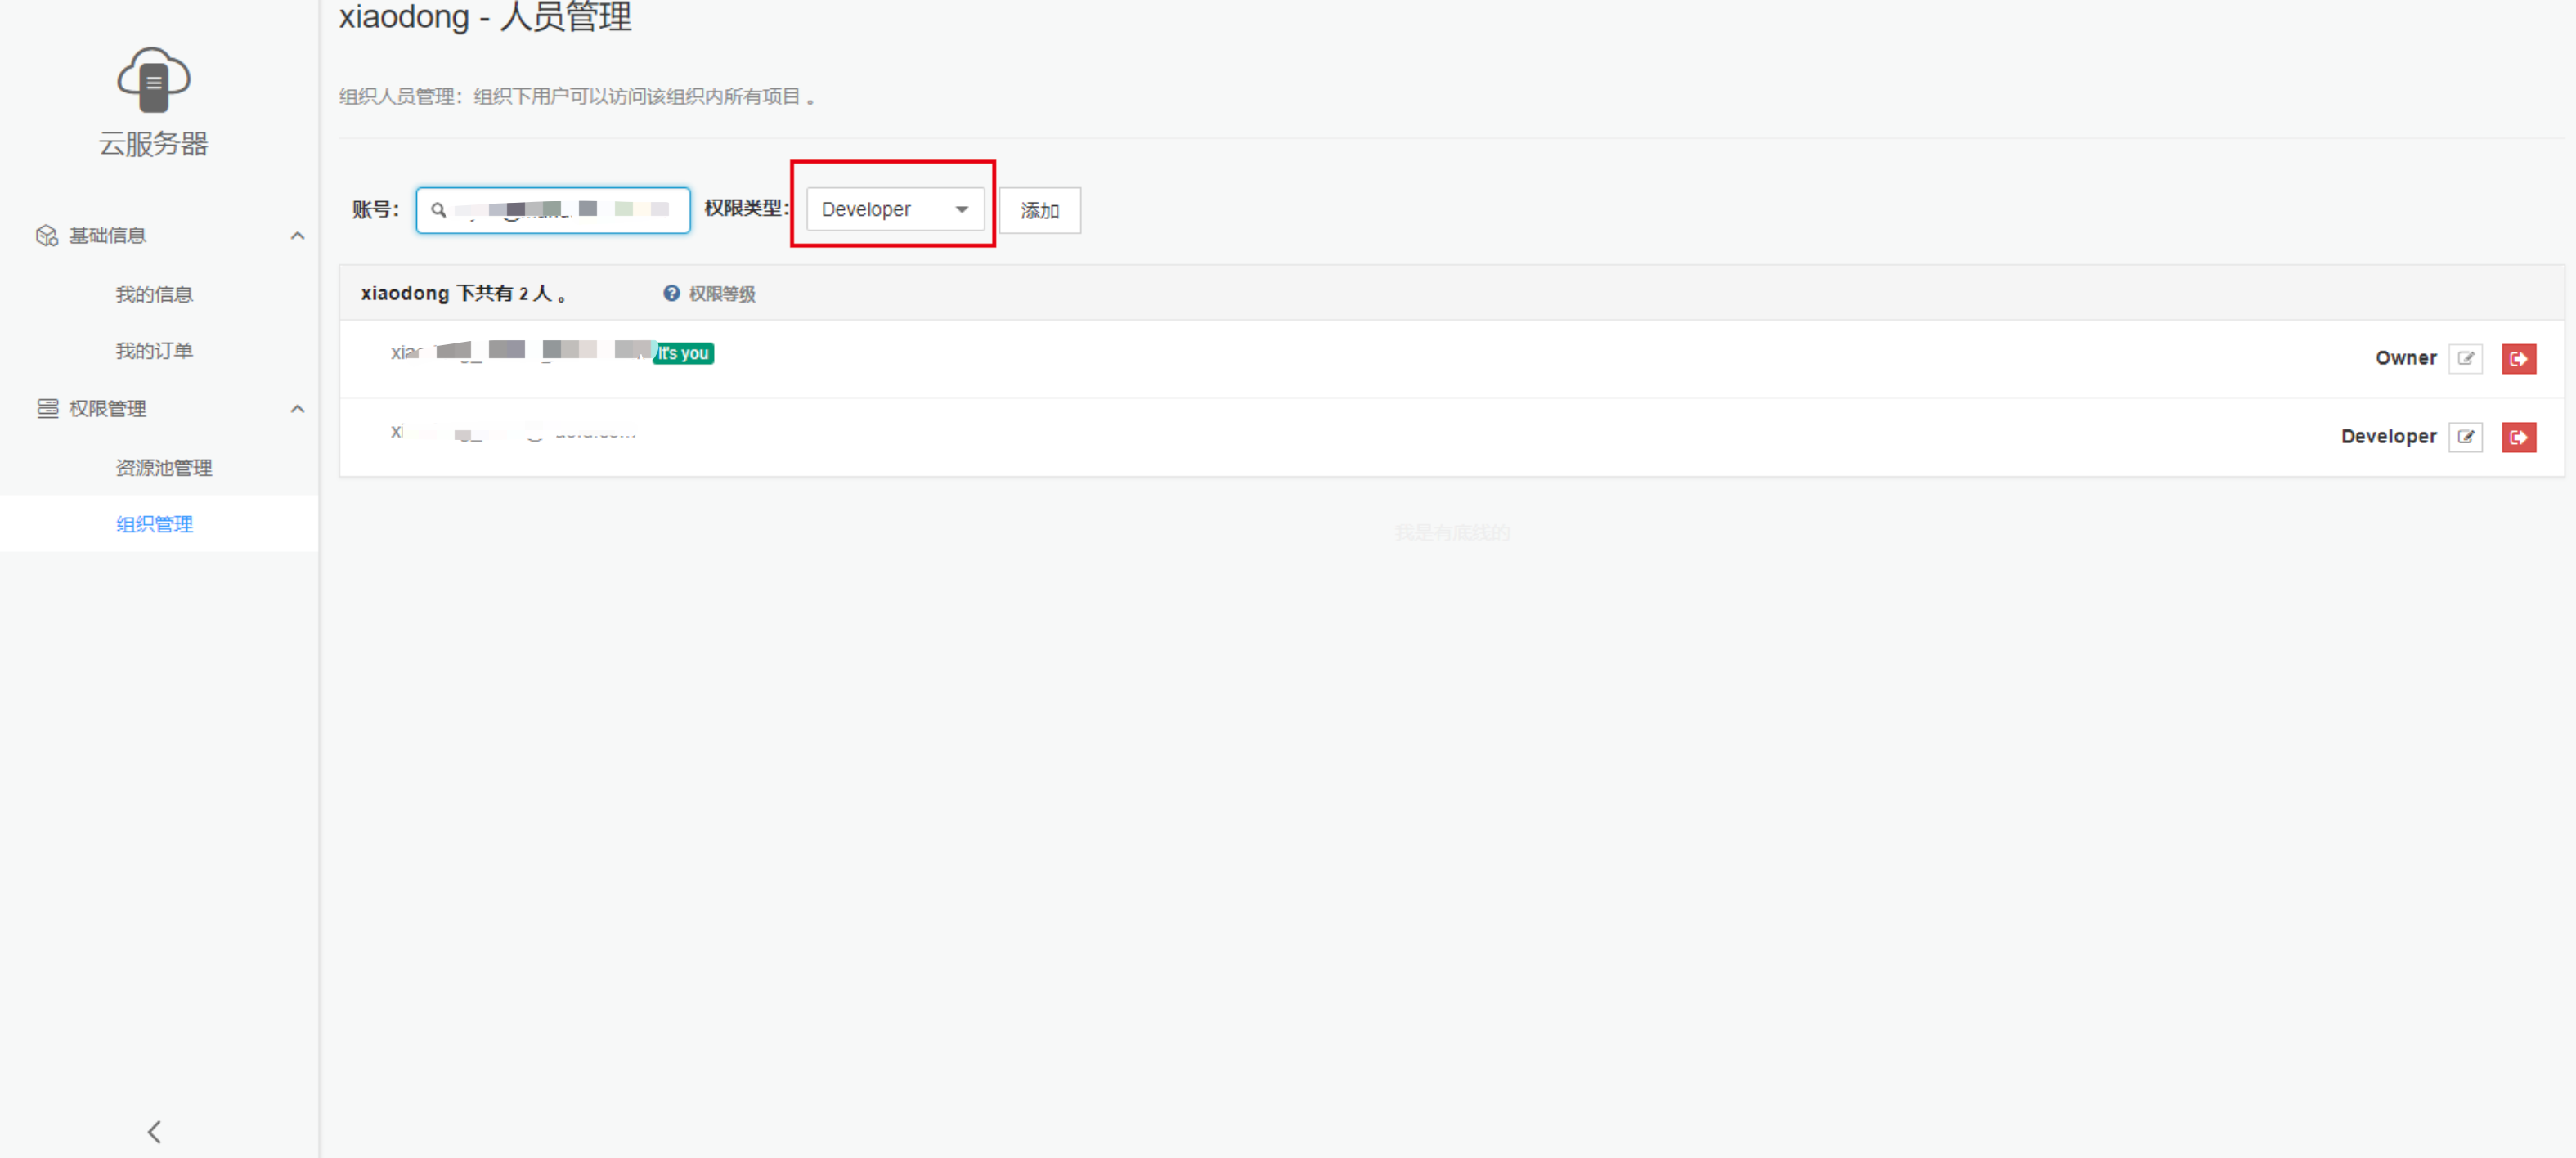Open 我的信息 menu item
This screenshot has width=2576, height=1158.
(x=154, y=294)
